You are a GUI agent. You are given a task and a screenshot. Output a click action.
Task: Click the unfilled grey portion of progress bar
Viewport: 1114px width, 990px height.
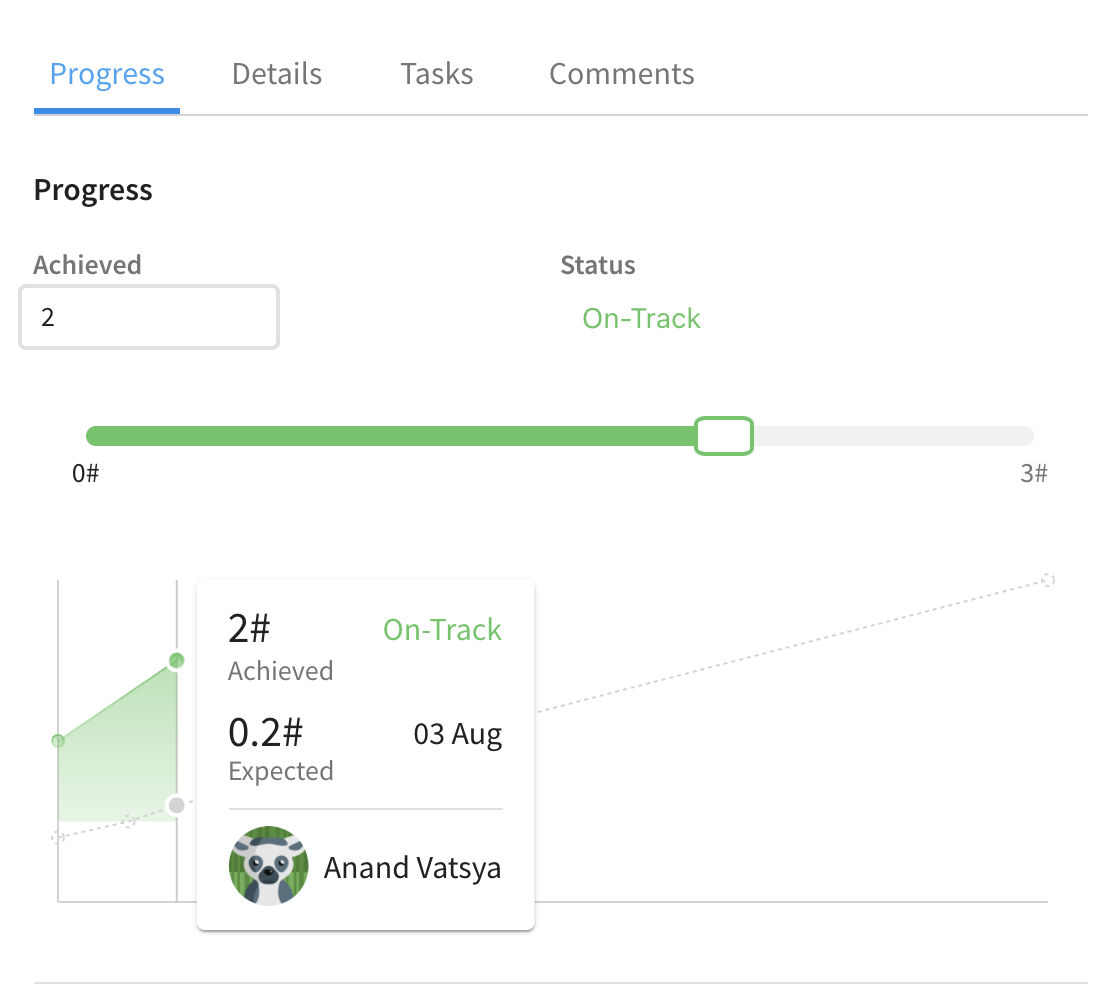tap(893, 436)
